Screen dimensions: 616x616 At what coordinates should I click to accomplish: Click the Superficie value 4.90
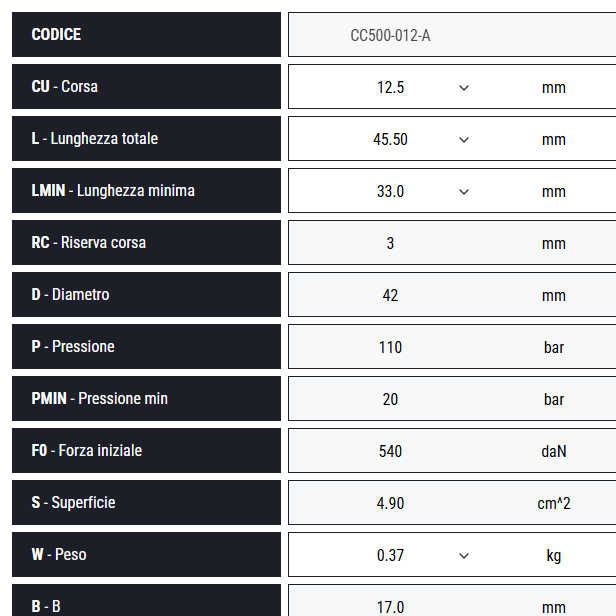click(x=390, y=503)
